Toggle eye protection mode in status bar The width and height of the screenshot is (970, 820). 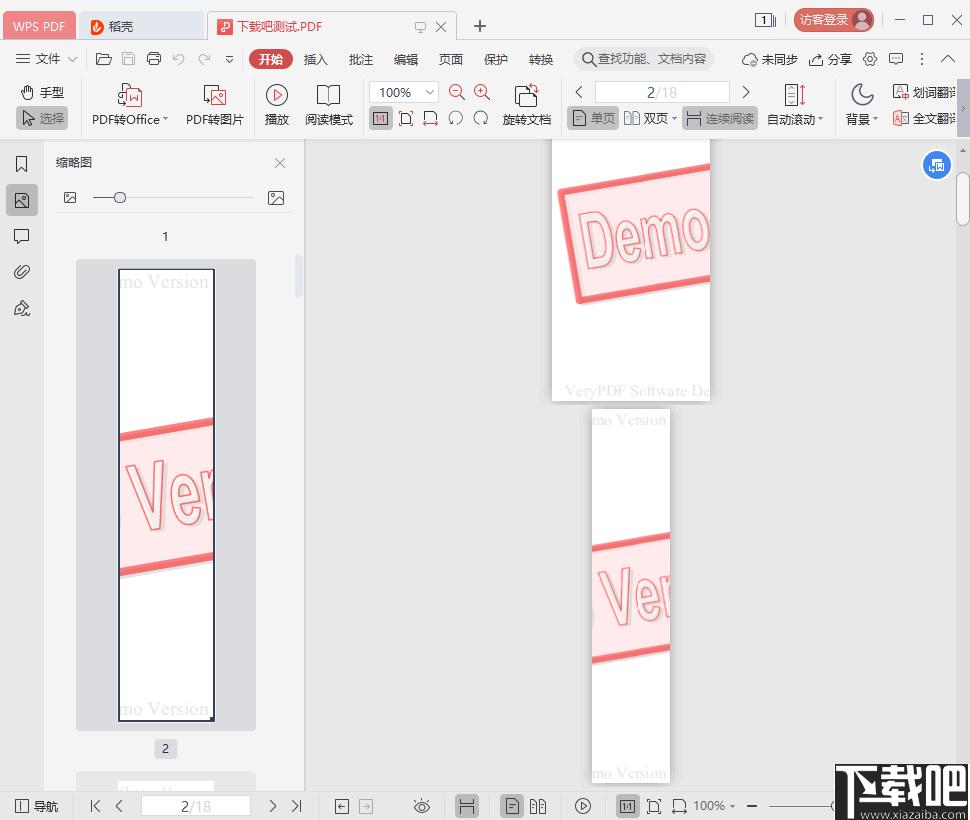422,806
